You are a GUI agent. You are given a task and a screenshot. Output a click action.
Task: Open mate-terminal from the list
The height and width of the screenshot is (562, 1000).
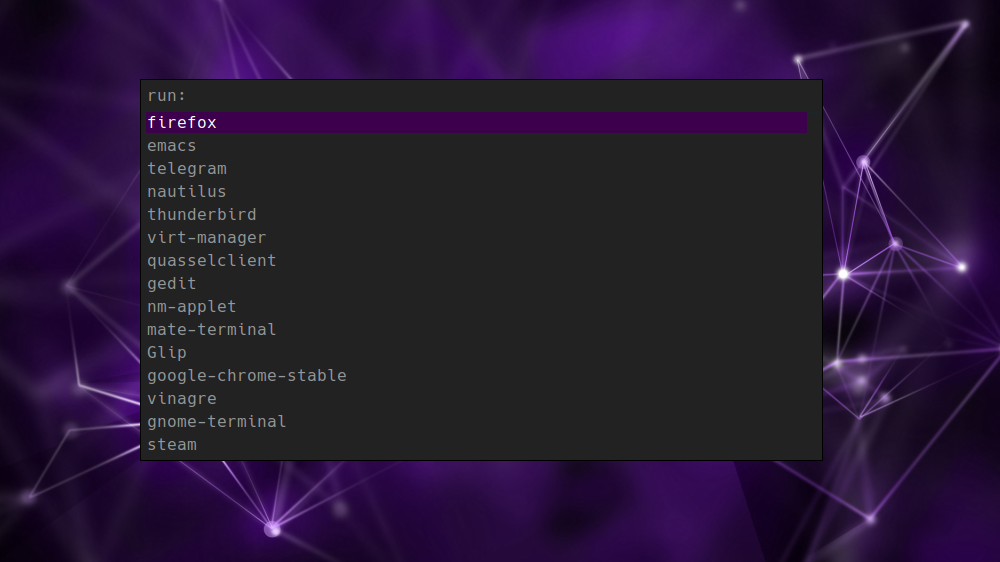pos(212,330)
